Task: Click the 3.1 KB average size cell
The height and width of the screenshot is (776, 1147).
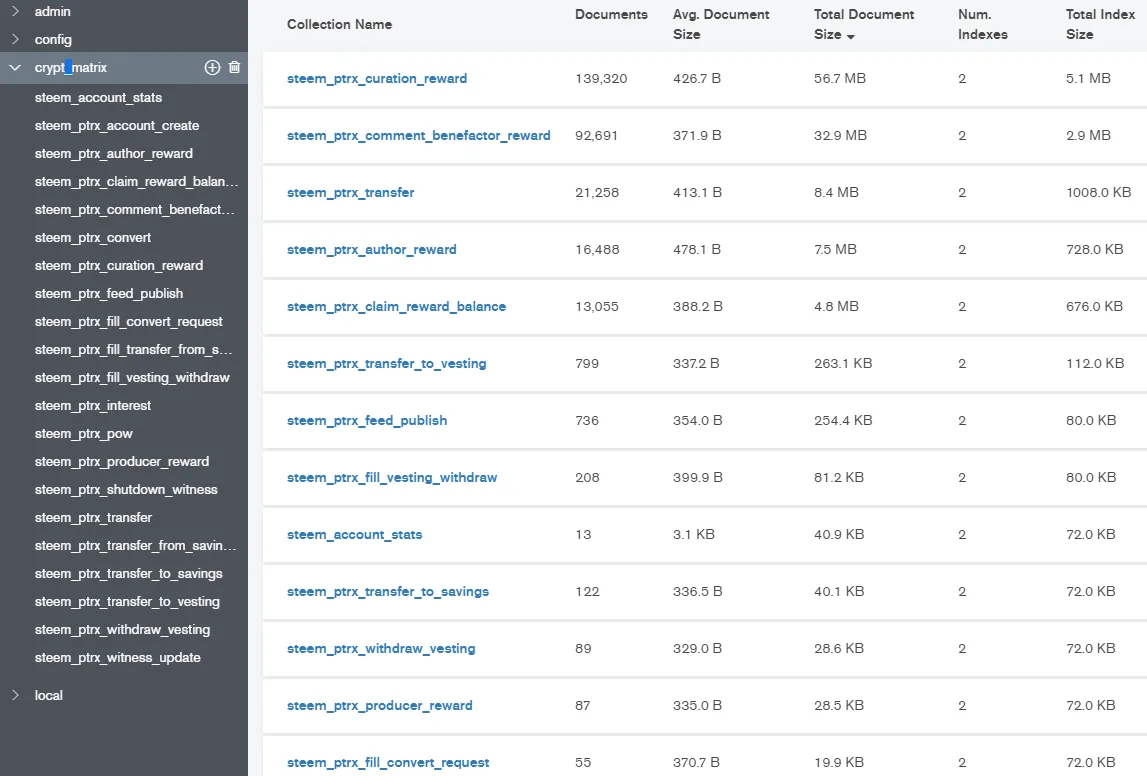Action: pos(693,535)
